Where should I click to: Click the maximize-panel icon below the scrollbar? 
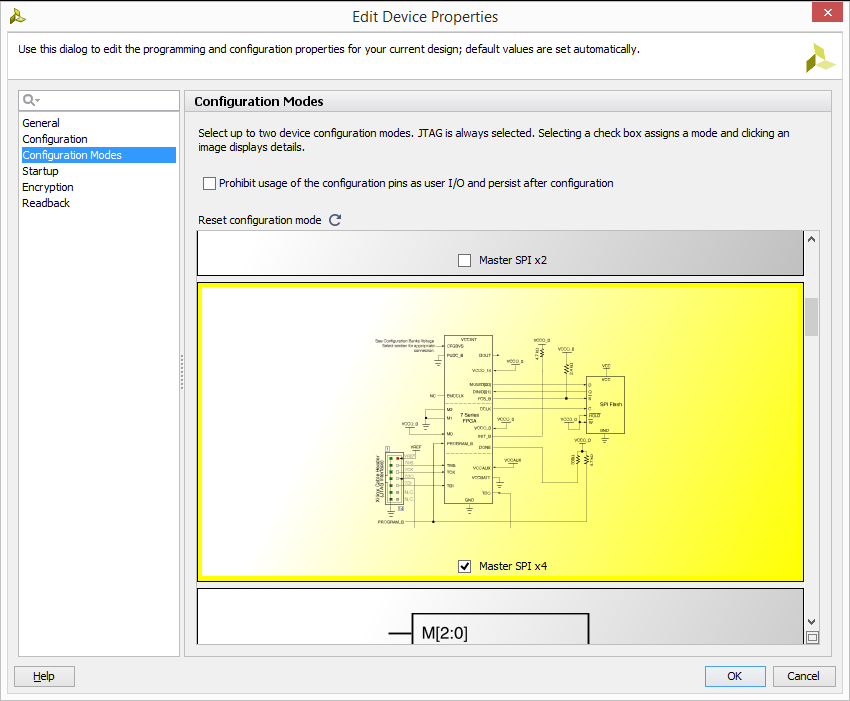812,638
